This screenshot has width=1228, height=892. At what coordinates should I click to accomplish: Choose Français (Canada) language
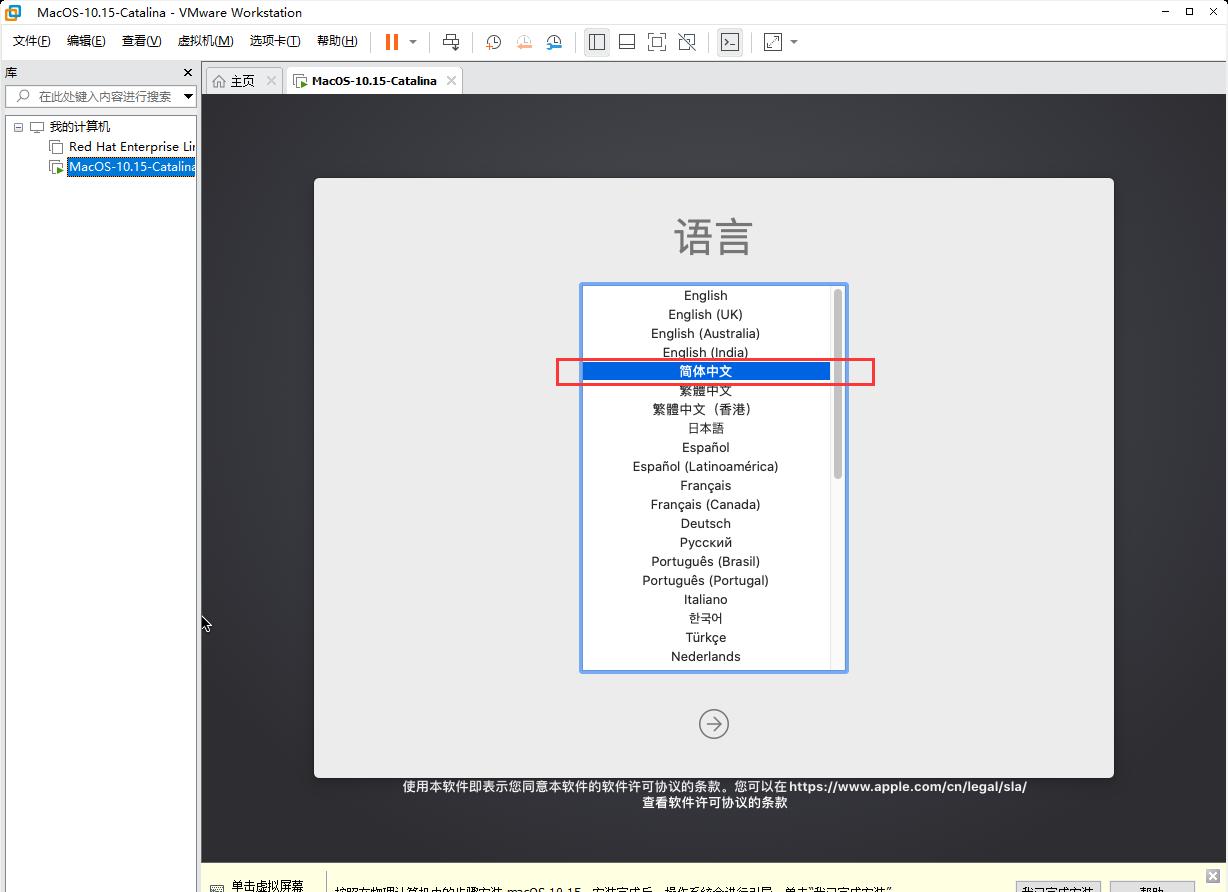(706, 504)
